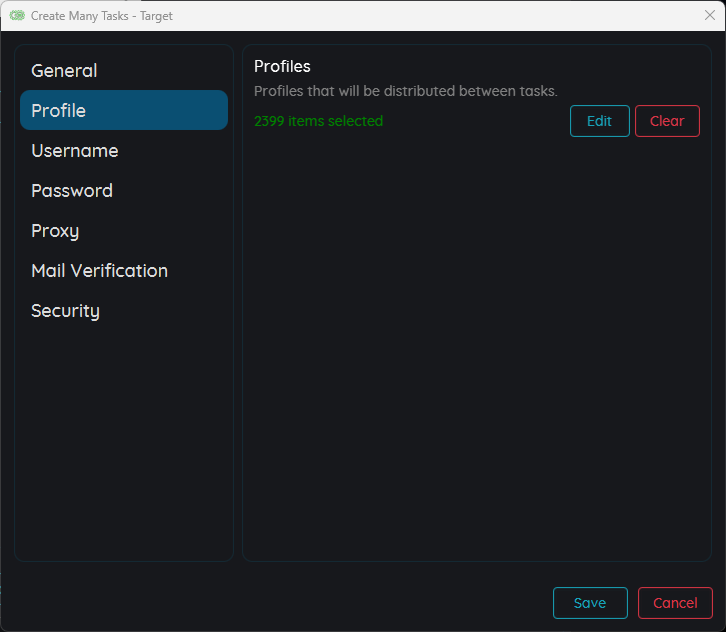
Task: Click the profiles distribution description text
Action: coord(405,91)
